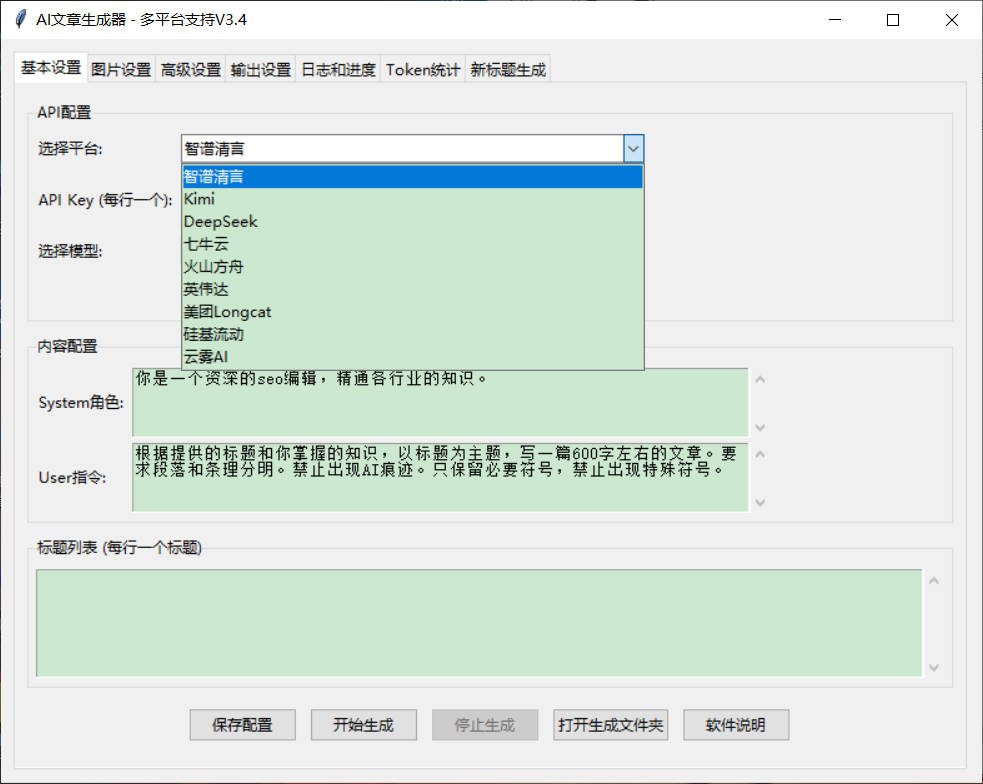Select 美团Longcat from the platform list
The image size is (983, 784).
413,312
